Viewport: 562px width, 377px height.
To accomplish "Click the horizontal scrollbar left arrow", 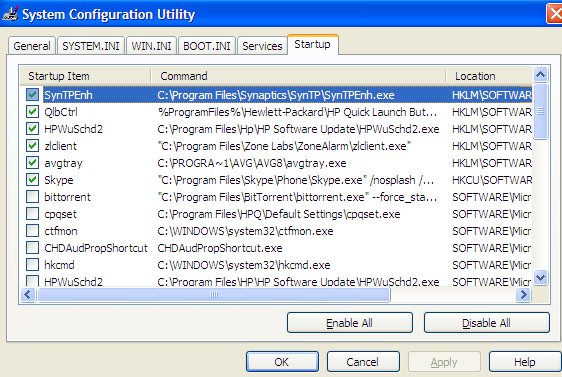I will click(x=28, y=295).
